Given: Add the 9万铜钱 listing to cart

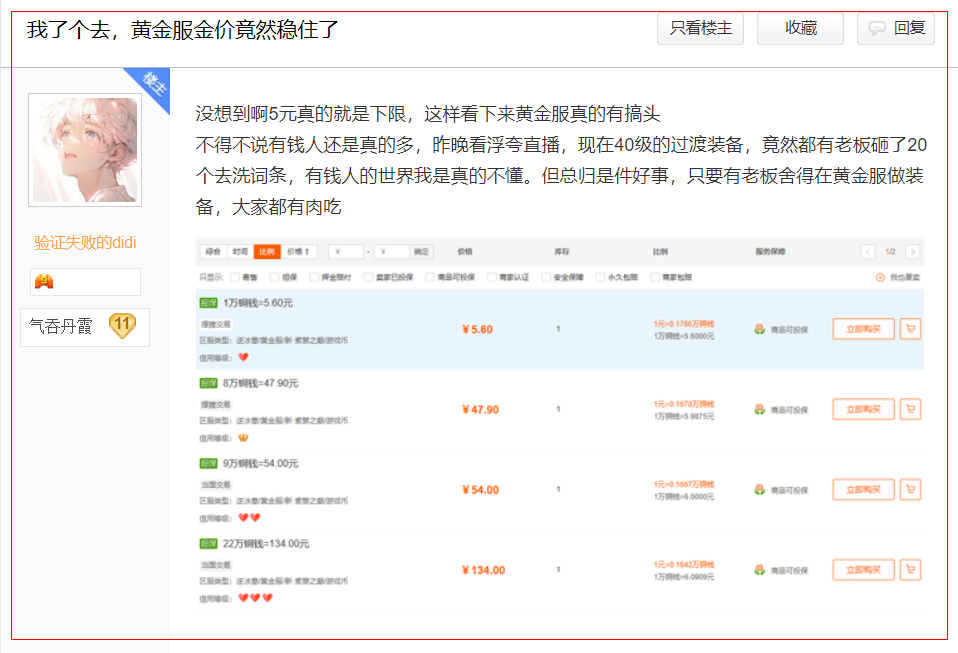Looking at the screenshot, I should point(910,489).
